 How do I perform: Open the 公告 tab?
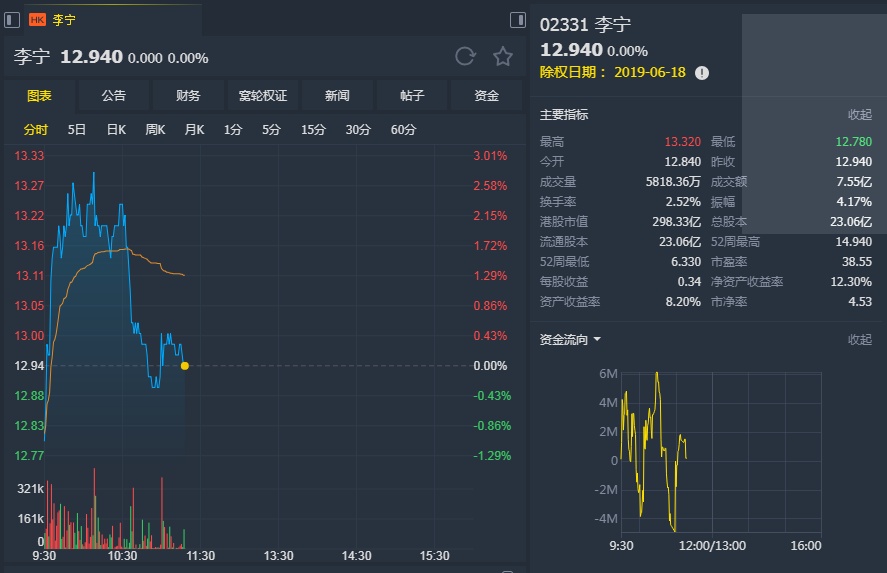tap(114, 95)
